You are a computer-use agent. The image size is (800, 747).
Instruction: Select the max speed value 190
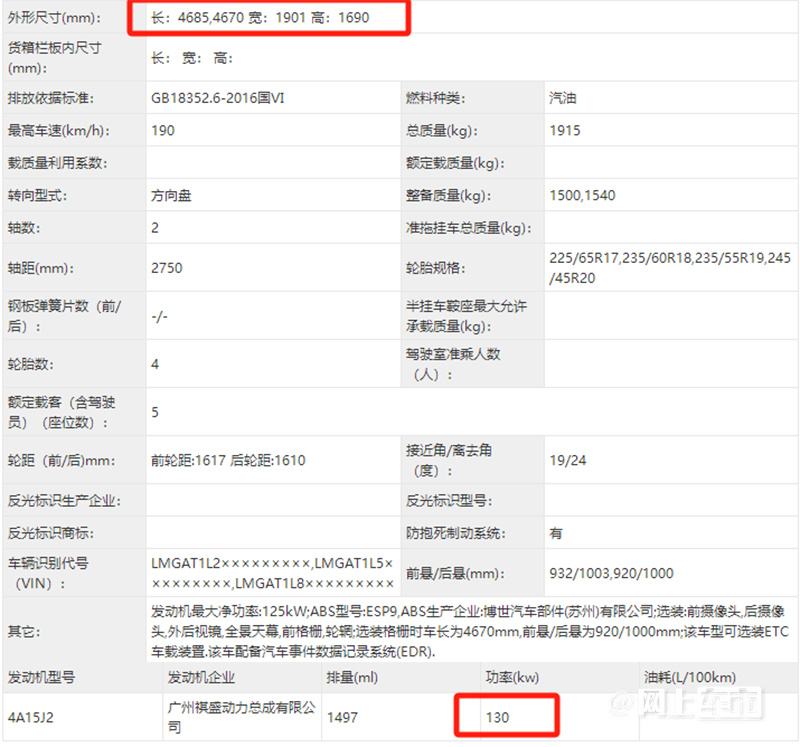coord(163,131)
